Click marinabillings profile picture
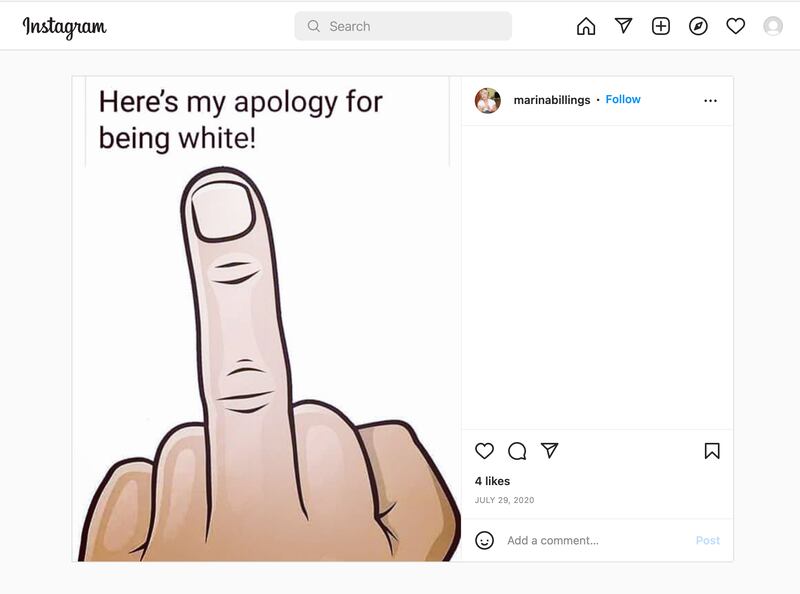This screenshot has width=800, height=594. coord(488,100)
